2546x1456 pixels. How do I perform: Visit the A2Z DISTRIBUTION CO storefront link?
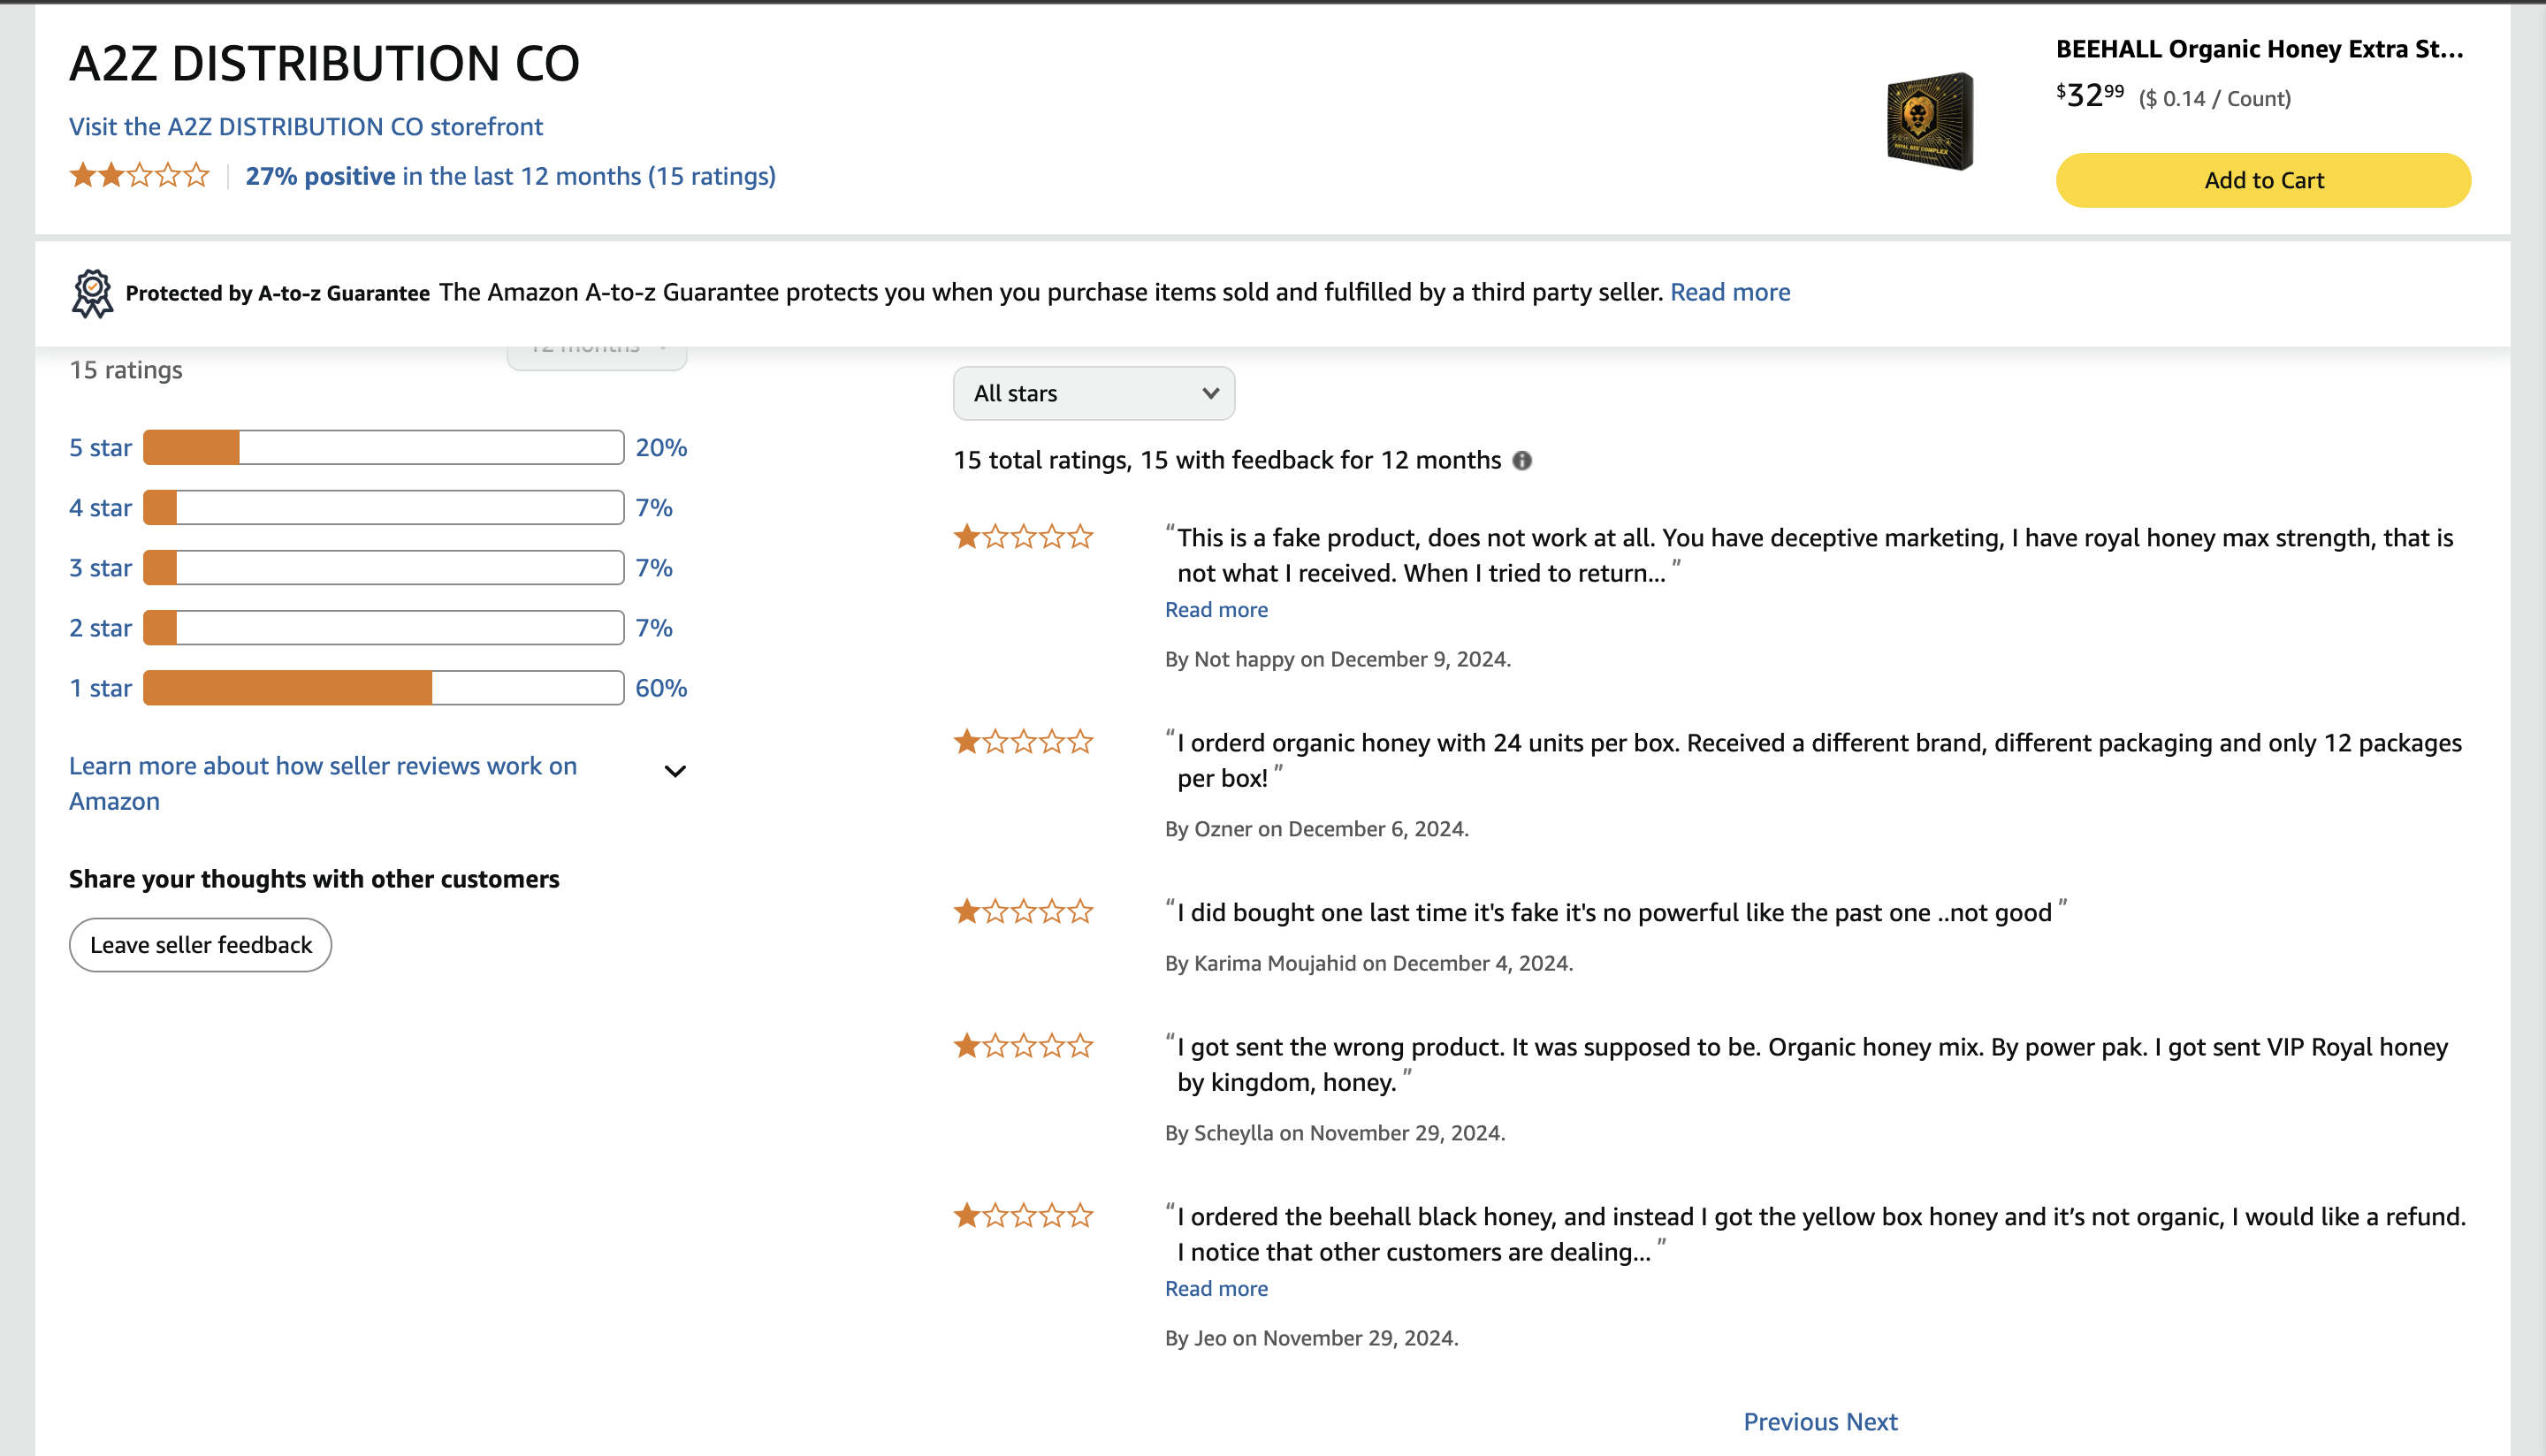[x=306, y=126]
